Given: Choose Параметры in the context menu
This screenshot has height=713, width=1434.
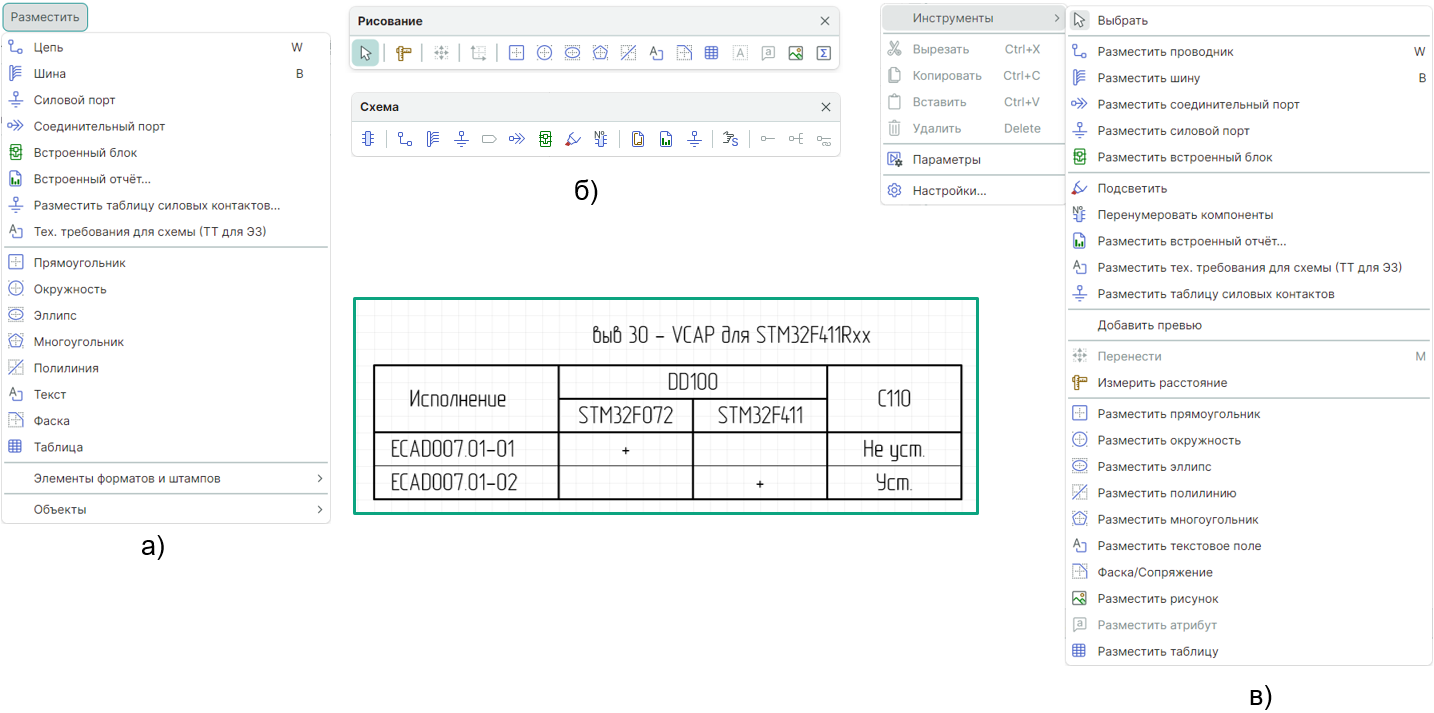Looking at the screenshot, I should click(x=946, y=159).
